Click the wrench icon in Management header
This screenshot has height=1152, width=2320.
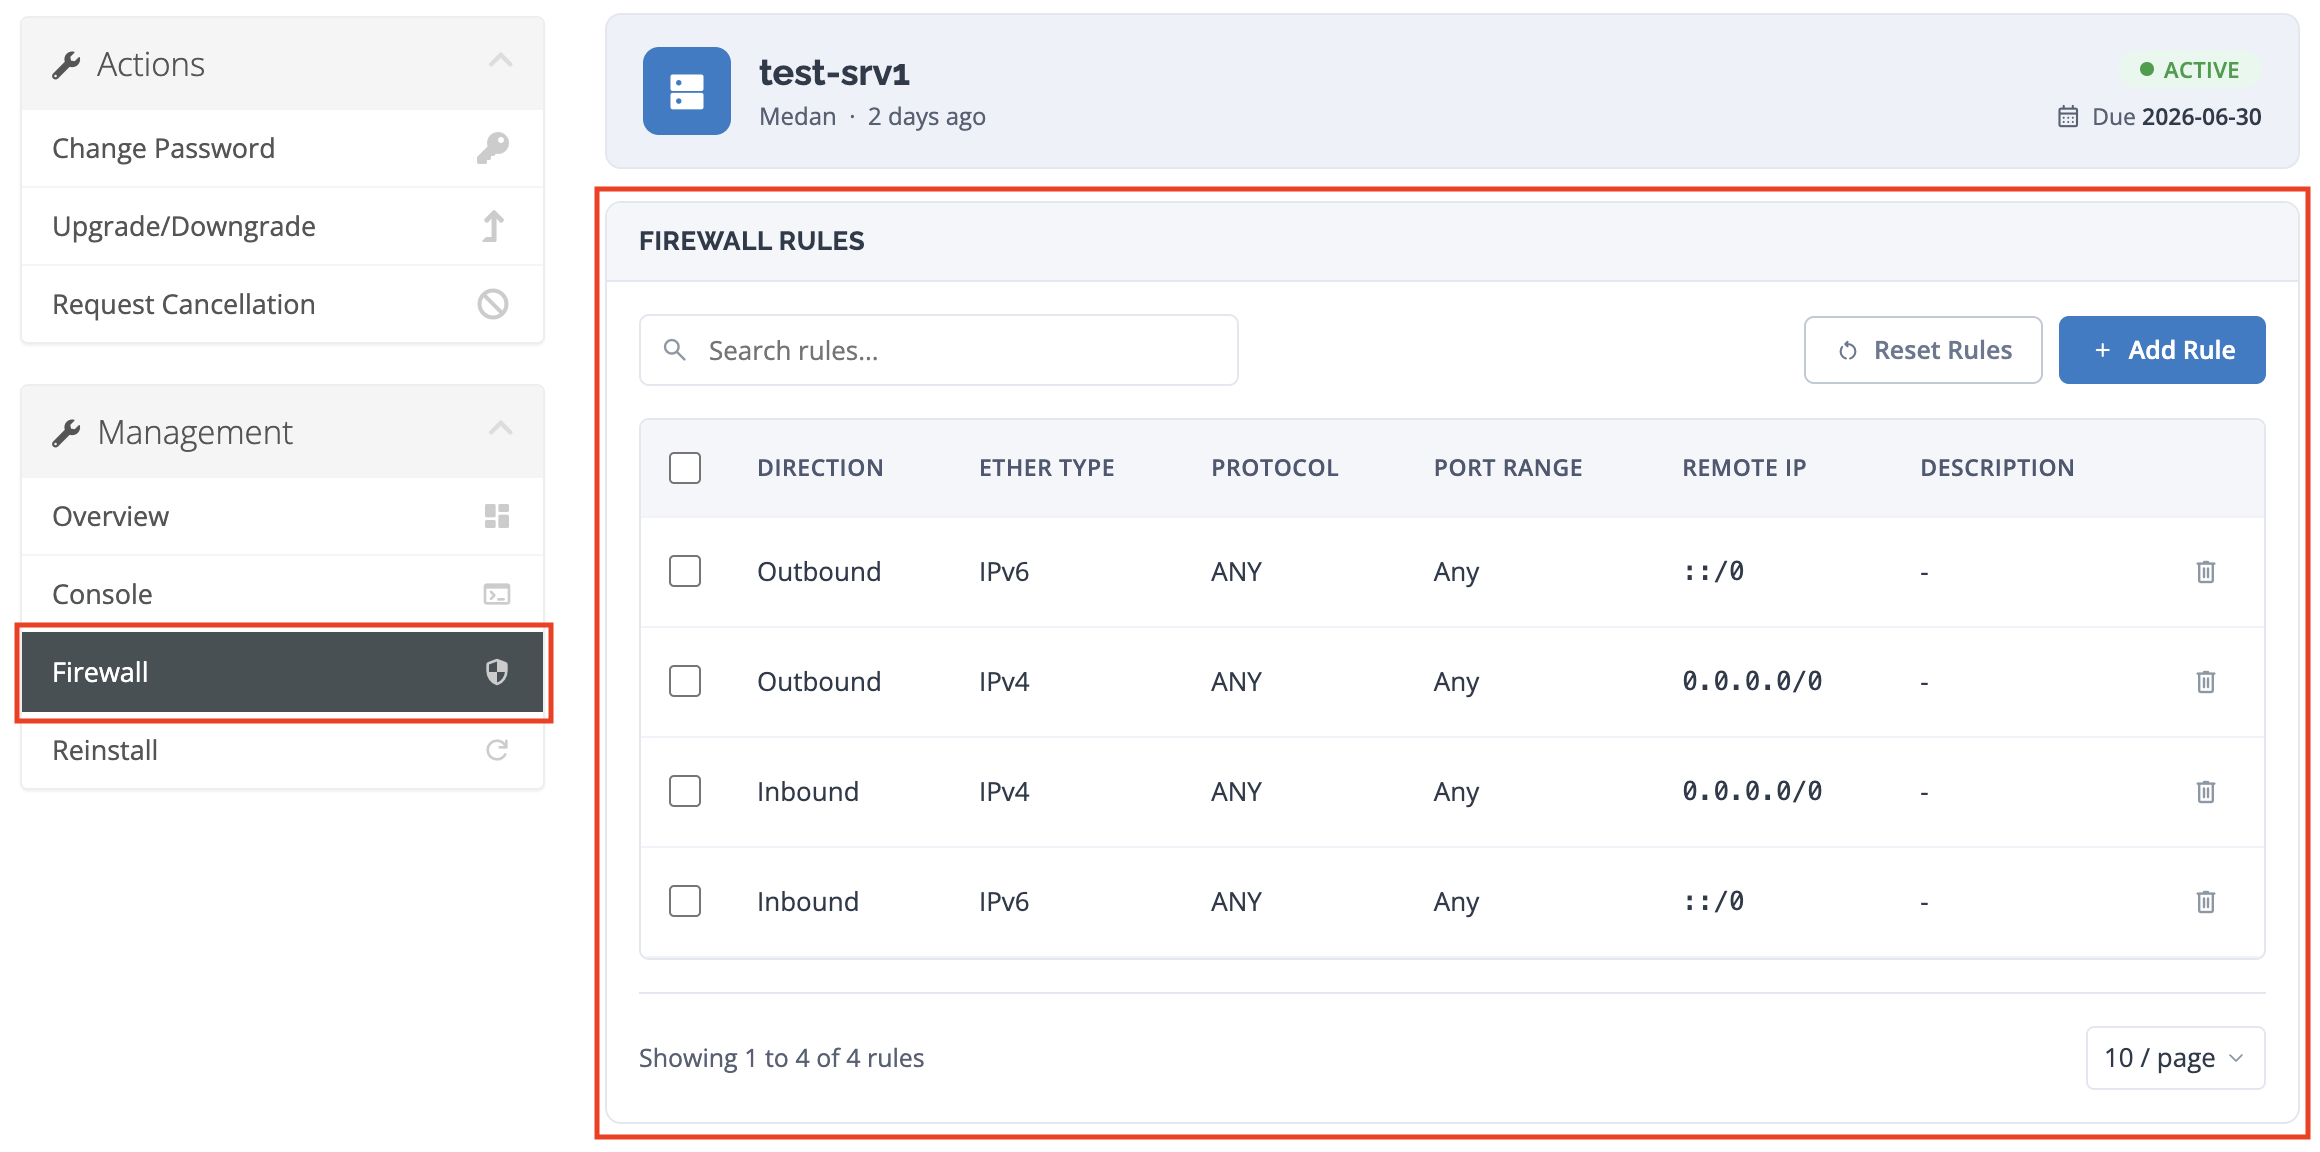click(x=66, y=433)
